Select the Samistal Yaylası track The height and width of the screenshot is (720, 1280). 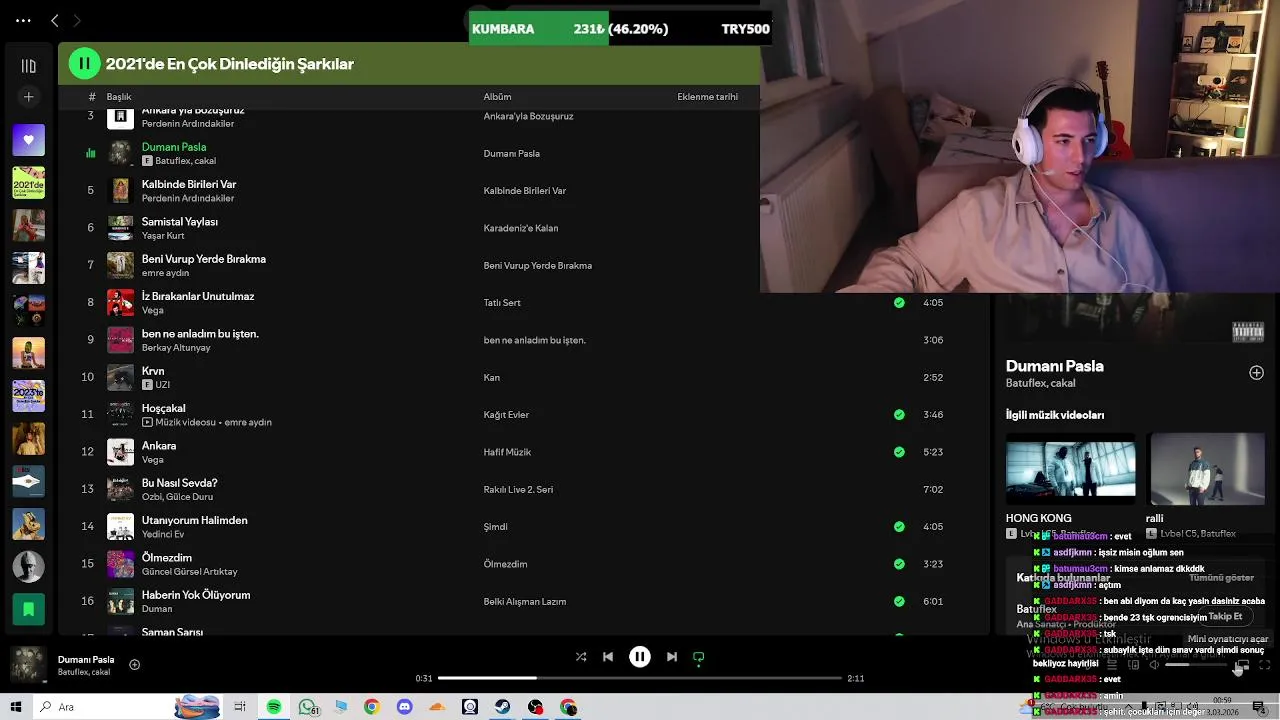pos(180,222)
